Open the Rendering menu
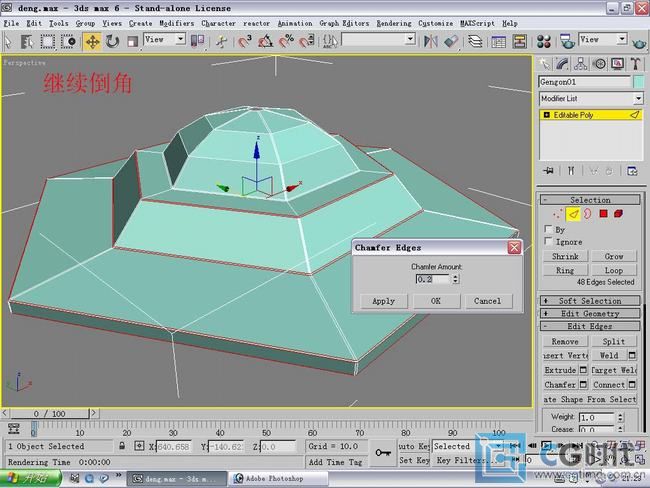 coord(394,23)
